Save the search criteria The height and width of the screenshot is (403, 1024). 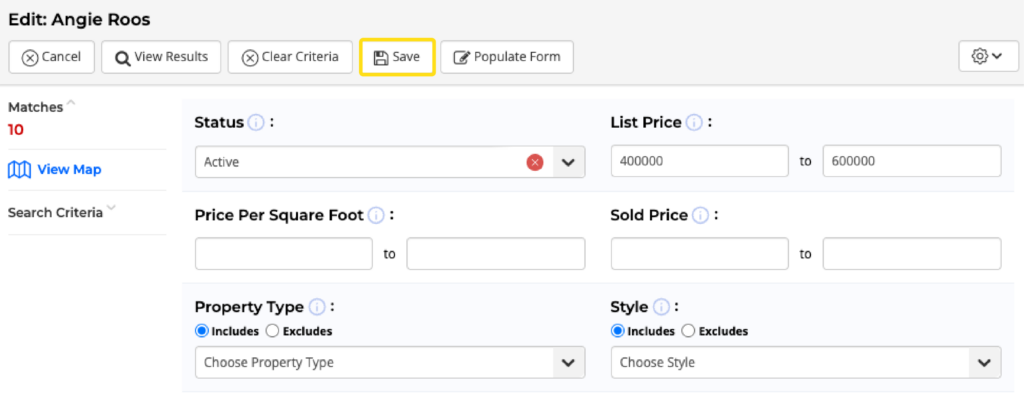pyautogui.click(x=397, y=57)
